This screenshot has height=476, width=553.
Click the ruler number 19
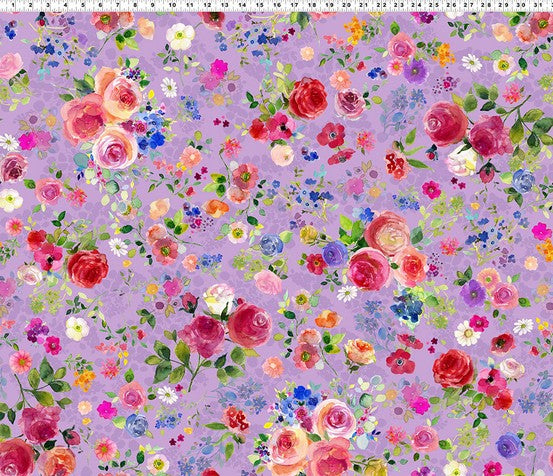pos(329,5)
